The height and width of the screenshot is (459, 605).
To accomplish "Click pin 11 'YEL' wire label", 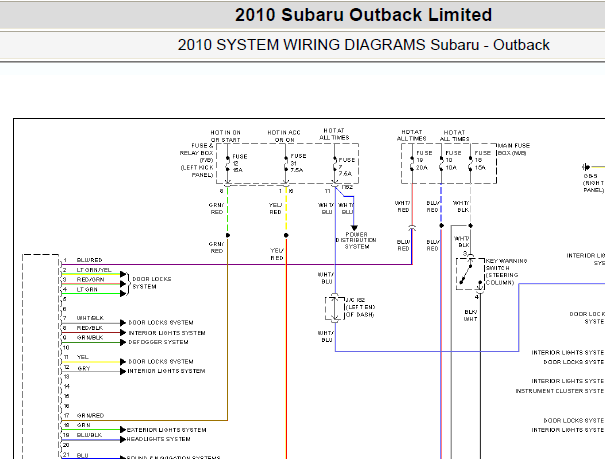I will (x=83, y=357).
